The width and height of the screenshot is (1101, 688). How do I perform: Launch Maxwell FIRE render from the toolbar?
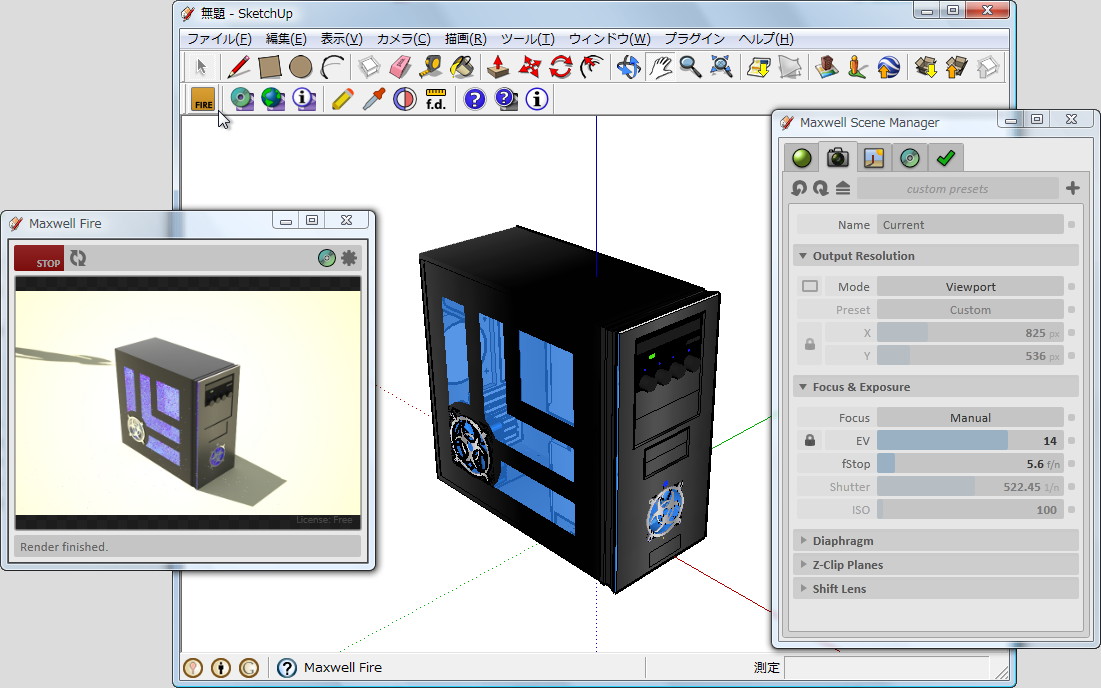[x=201, y=99]
